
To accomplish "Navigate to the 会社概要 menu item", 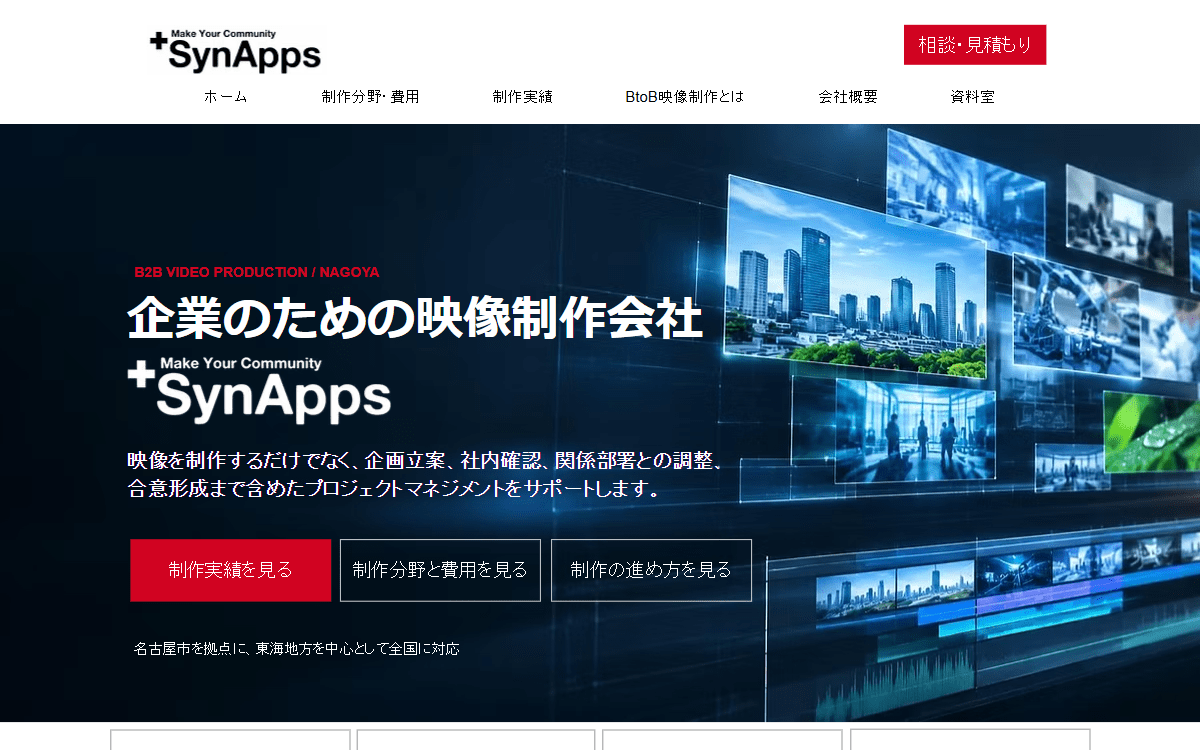I will click(848, 97).
